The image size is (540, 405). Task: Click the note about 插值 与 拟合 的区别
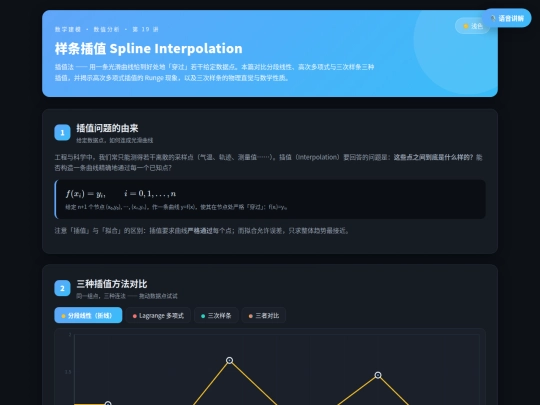202,230
